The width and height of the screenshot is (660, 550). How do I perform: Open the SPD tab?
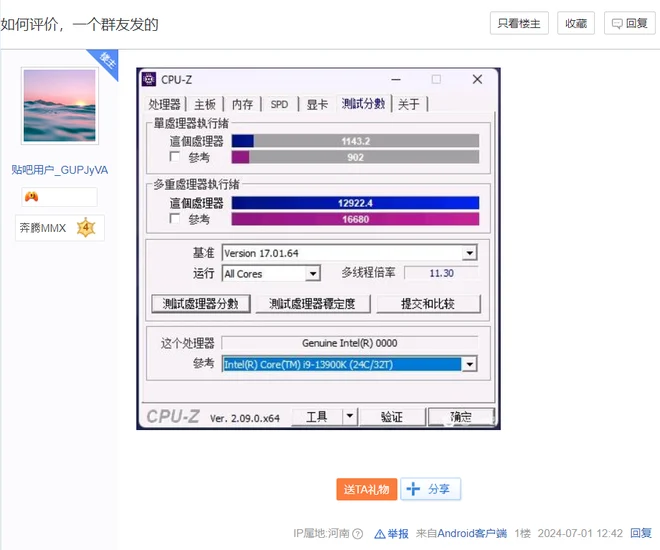pyautogui.click(x=279, y=104)
